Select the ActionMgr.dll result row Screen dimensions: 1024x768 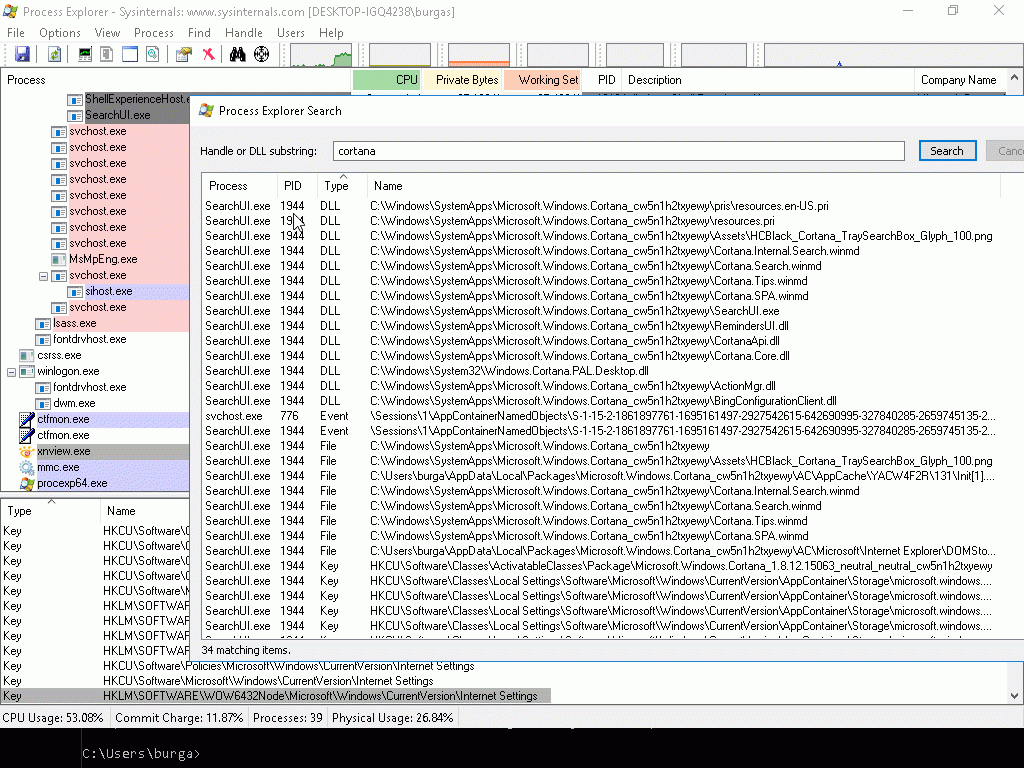(601, 386)
